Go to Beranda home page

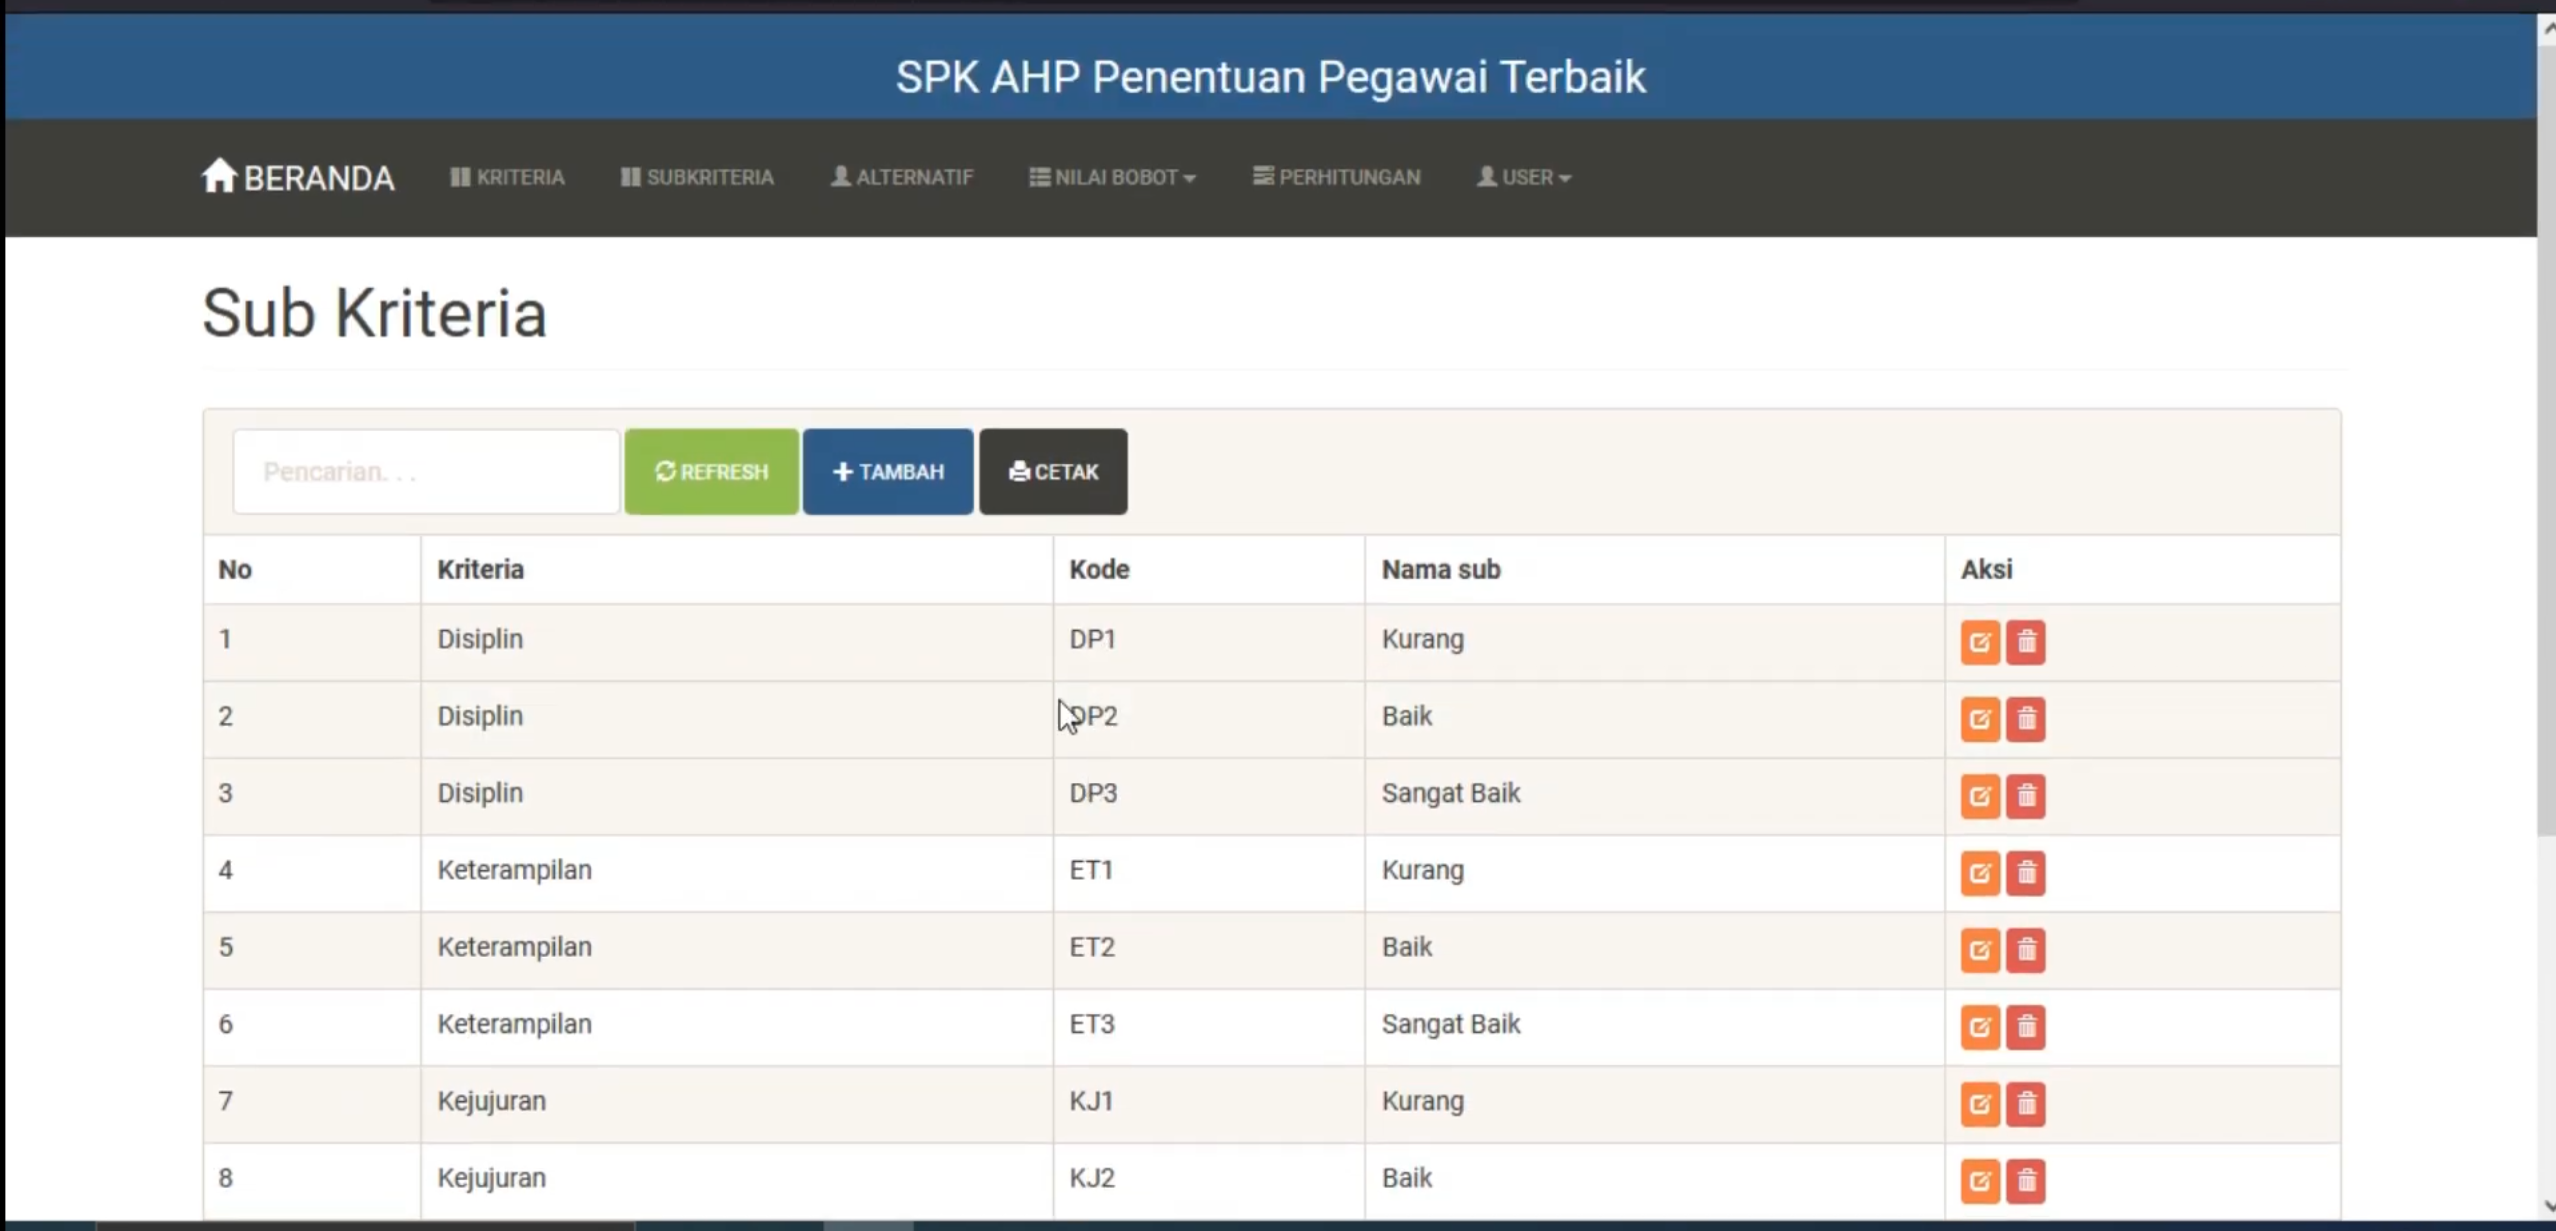(298, 177)
